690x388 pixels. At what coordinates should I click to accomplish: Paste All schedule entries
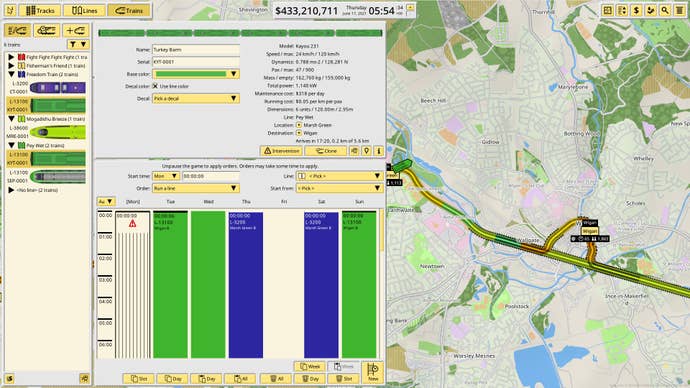point(240,379)
